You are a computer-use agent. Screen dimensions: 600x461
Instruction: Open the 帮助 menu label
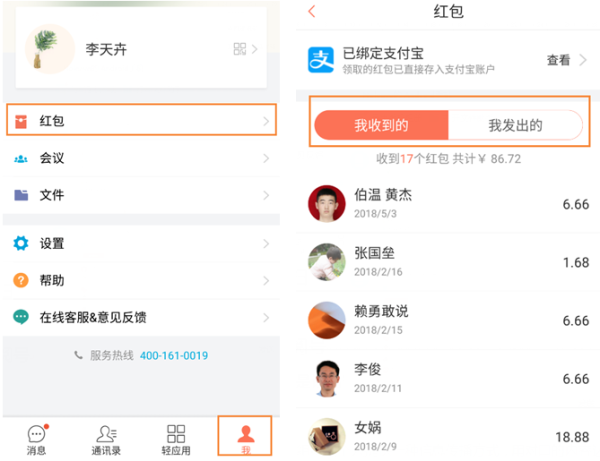(52, 280)
